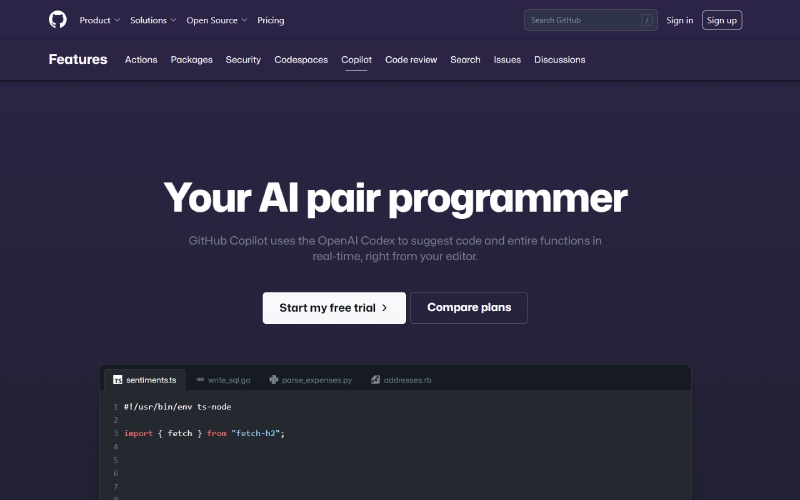Image resolution: width=800 pixels, height=500 pixels.
Task: Click into the Search GitHub field
Action: pos(591,20)
